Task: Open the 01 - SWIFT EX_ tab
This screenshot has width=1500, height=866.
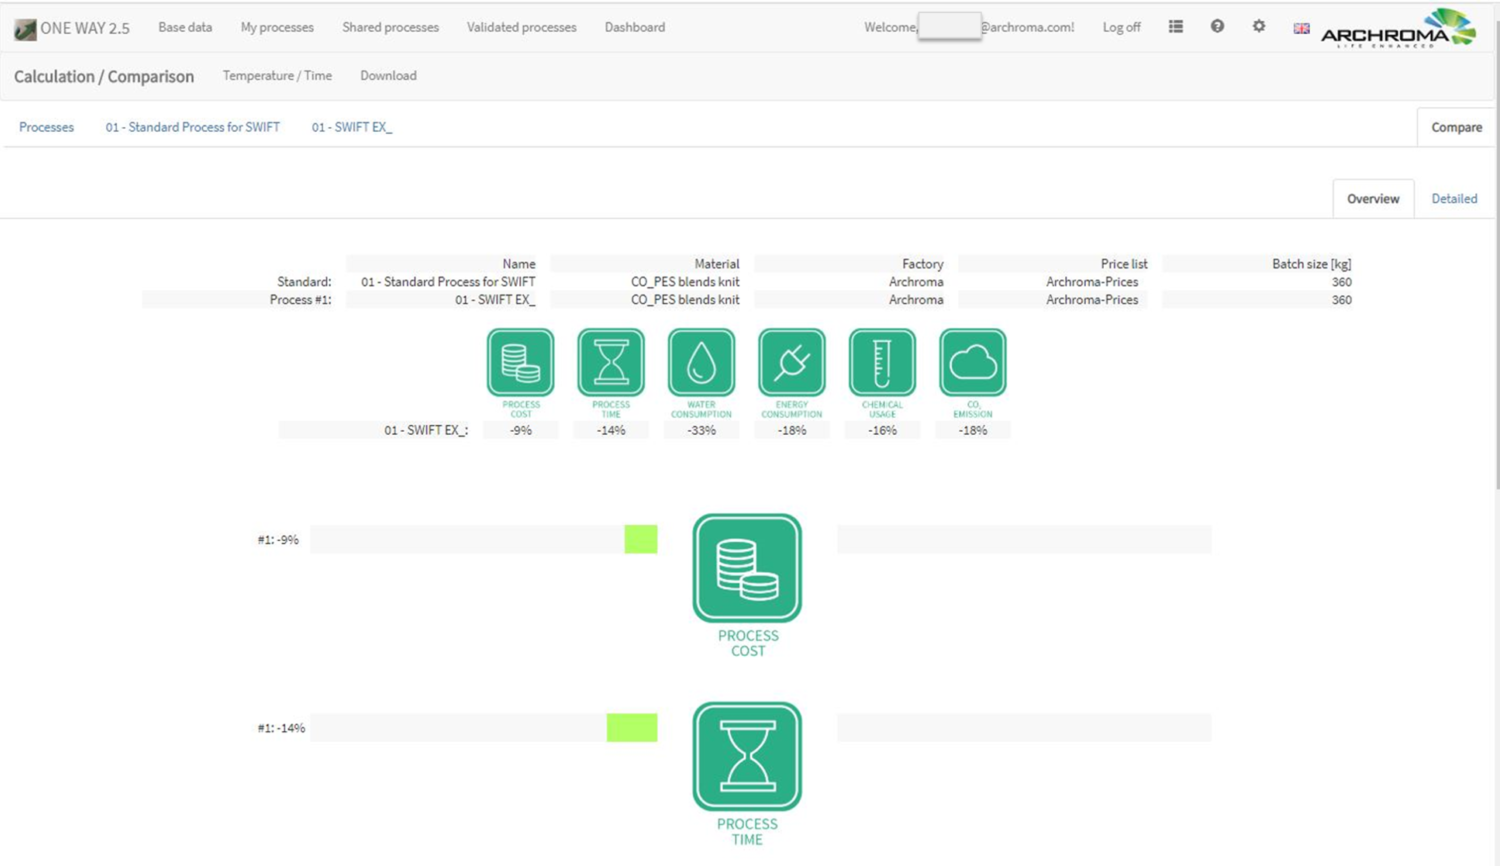Action: click(x=352, y=127)
